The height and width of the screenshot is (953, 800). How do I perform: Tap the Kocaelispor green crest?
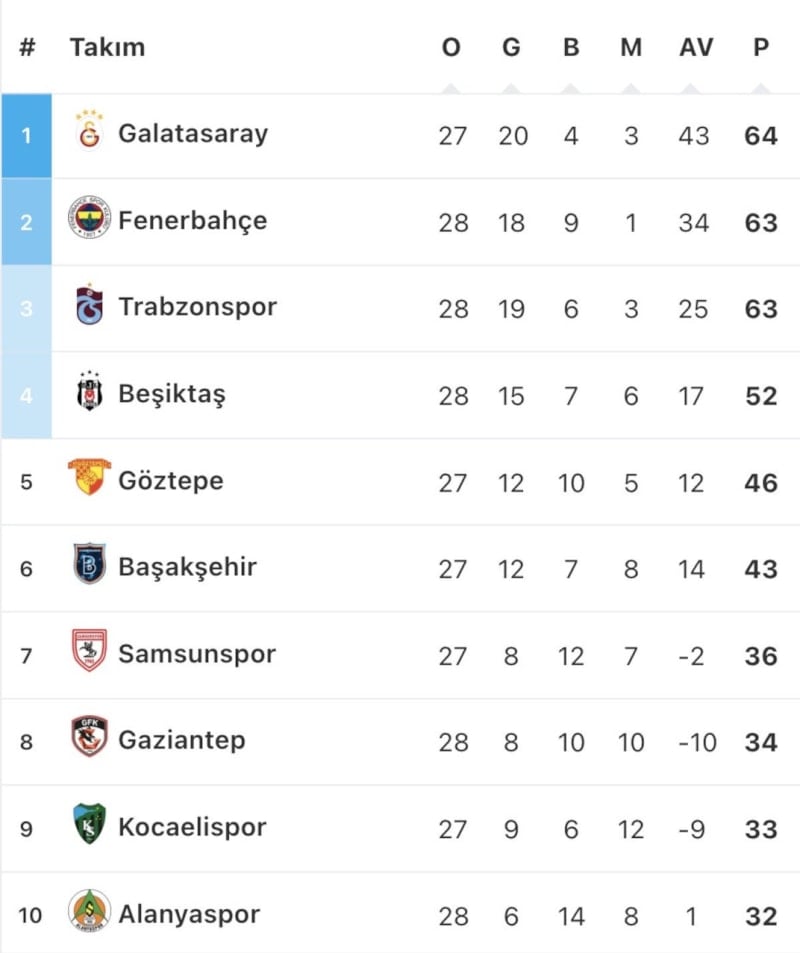90,826
